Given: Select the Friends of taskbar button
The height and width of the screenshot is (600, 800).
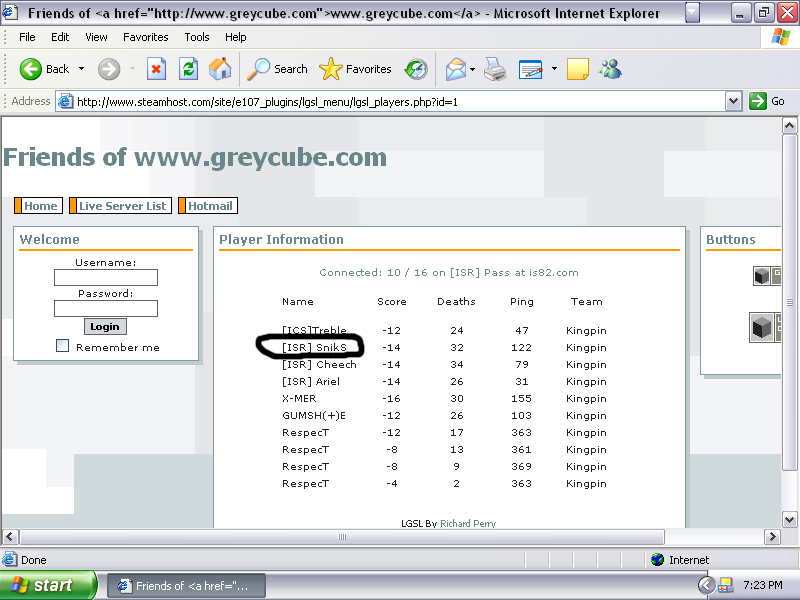Looking at the screenshot, I should click(x=186, y=586).
